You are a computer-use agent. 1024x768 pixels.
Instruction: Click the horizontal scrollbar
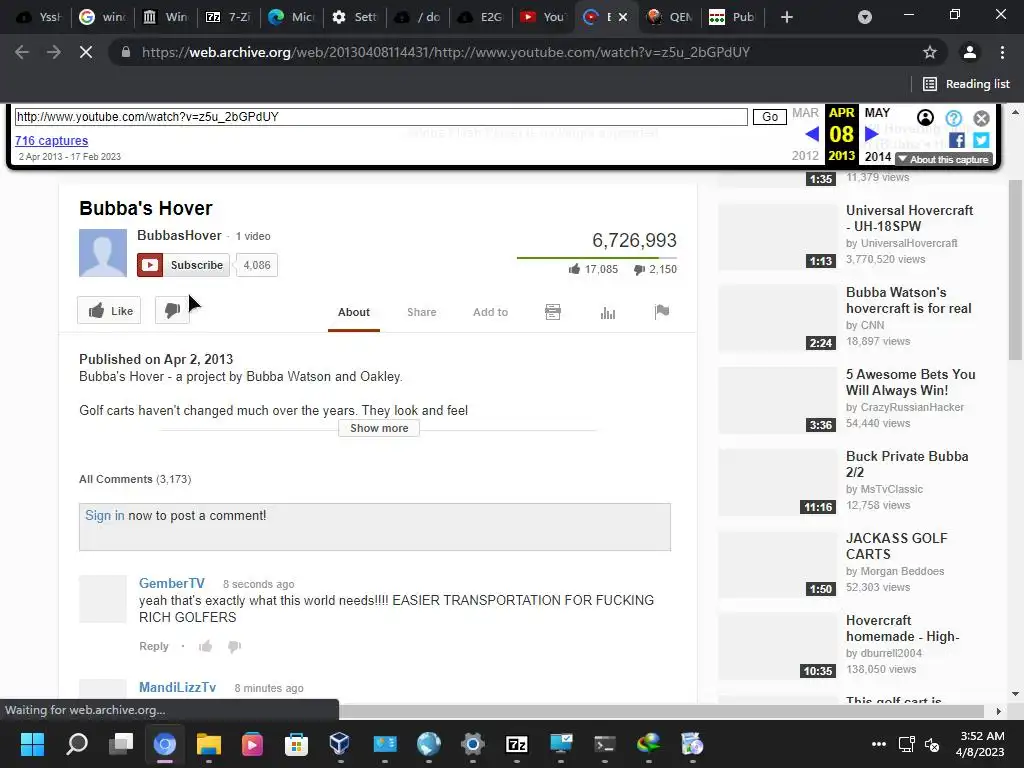661,711
